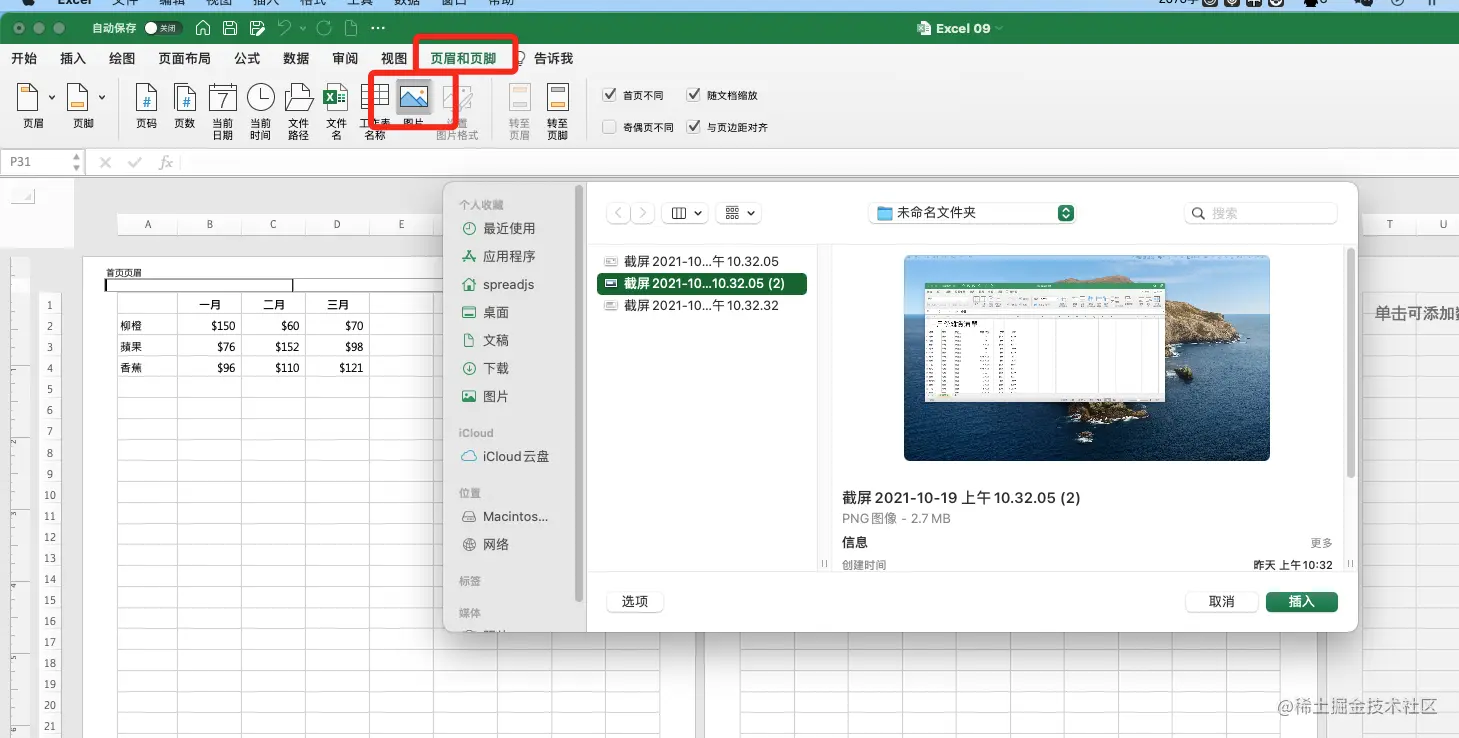Open the three-dot more commands menu

click(377, 28)
